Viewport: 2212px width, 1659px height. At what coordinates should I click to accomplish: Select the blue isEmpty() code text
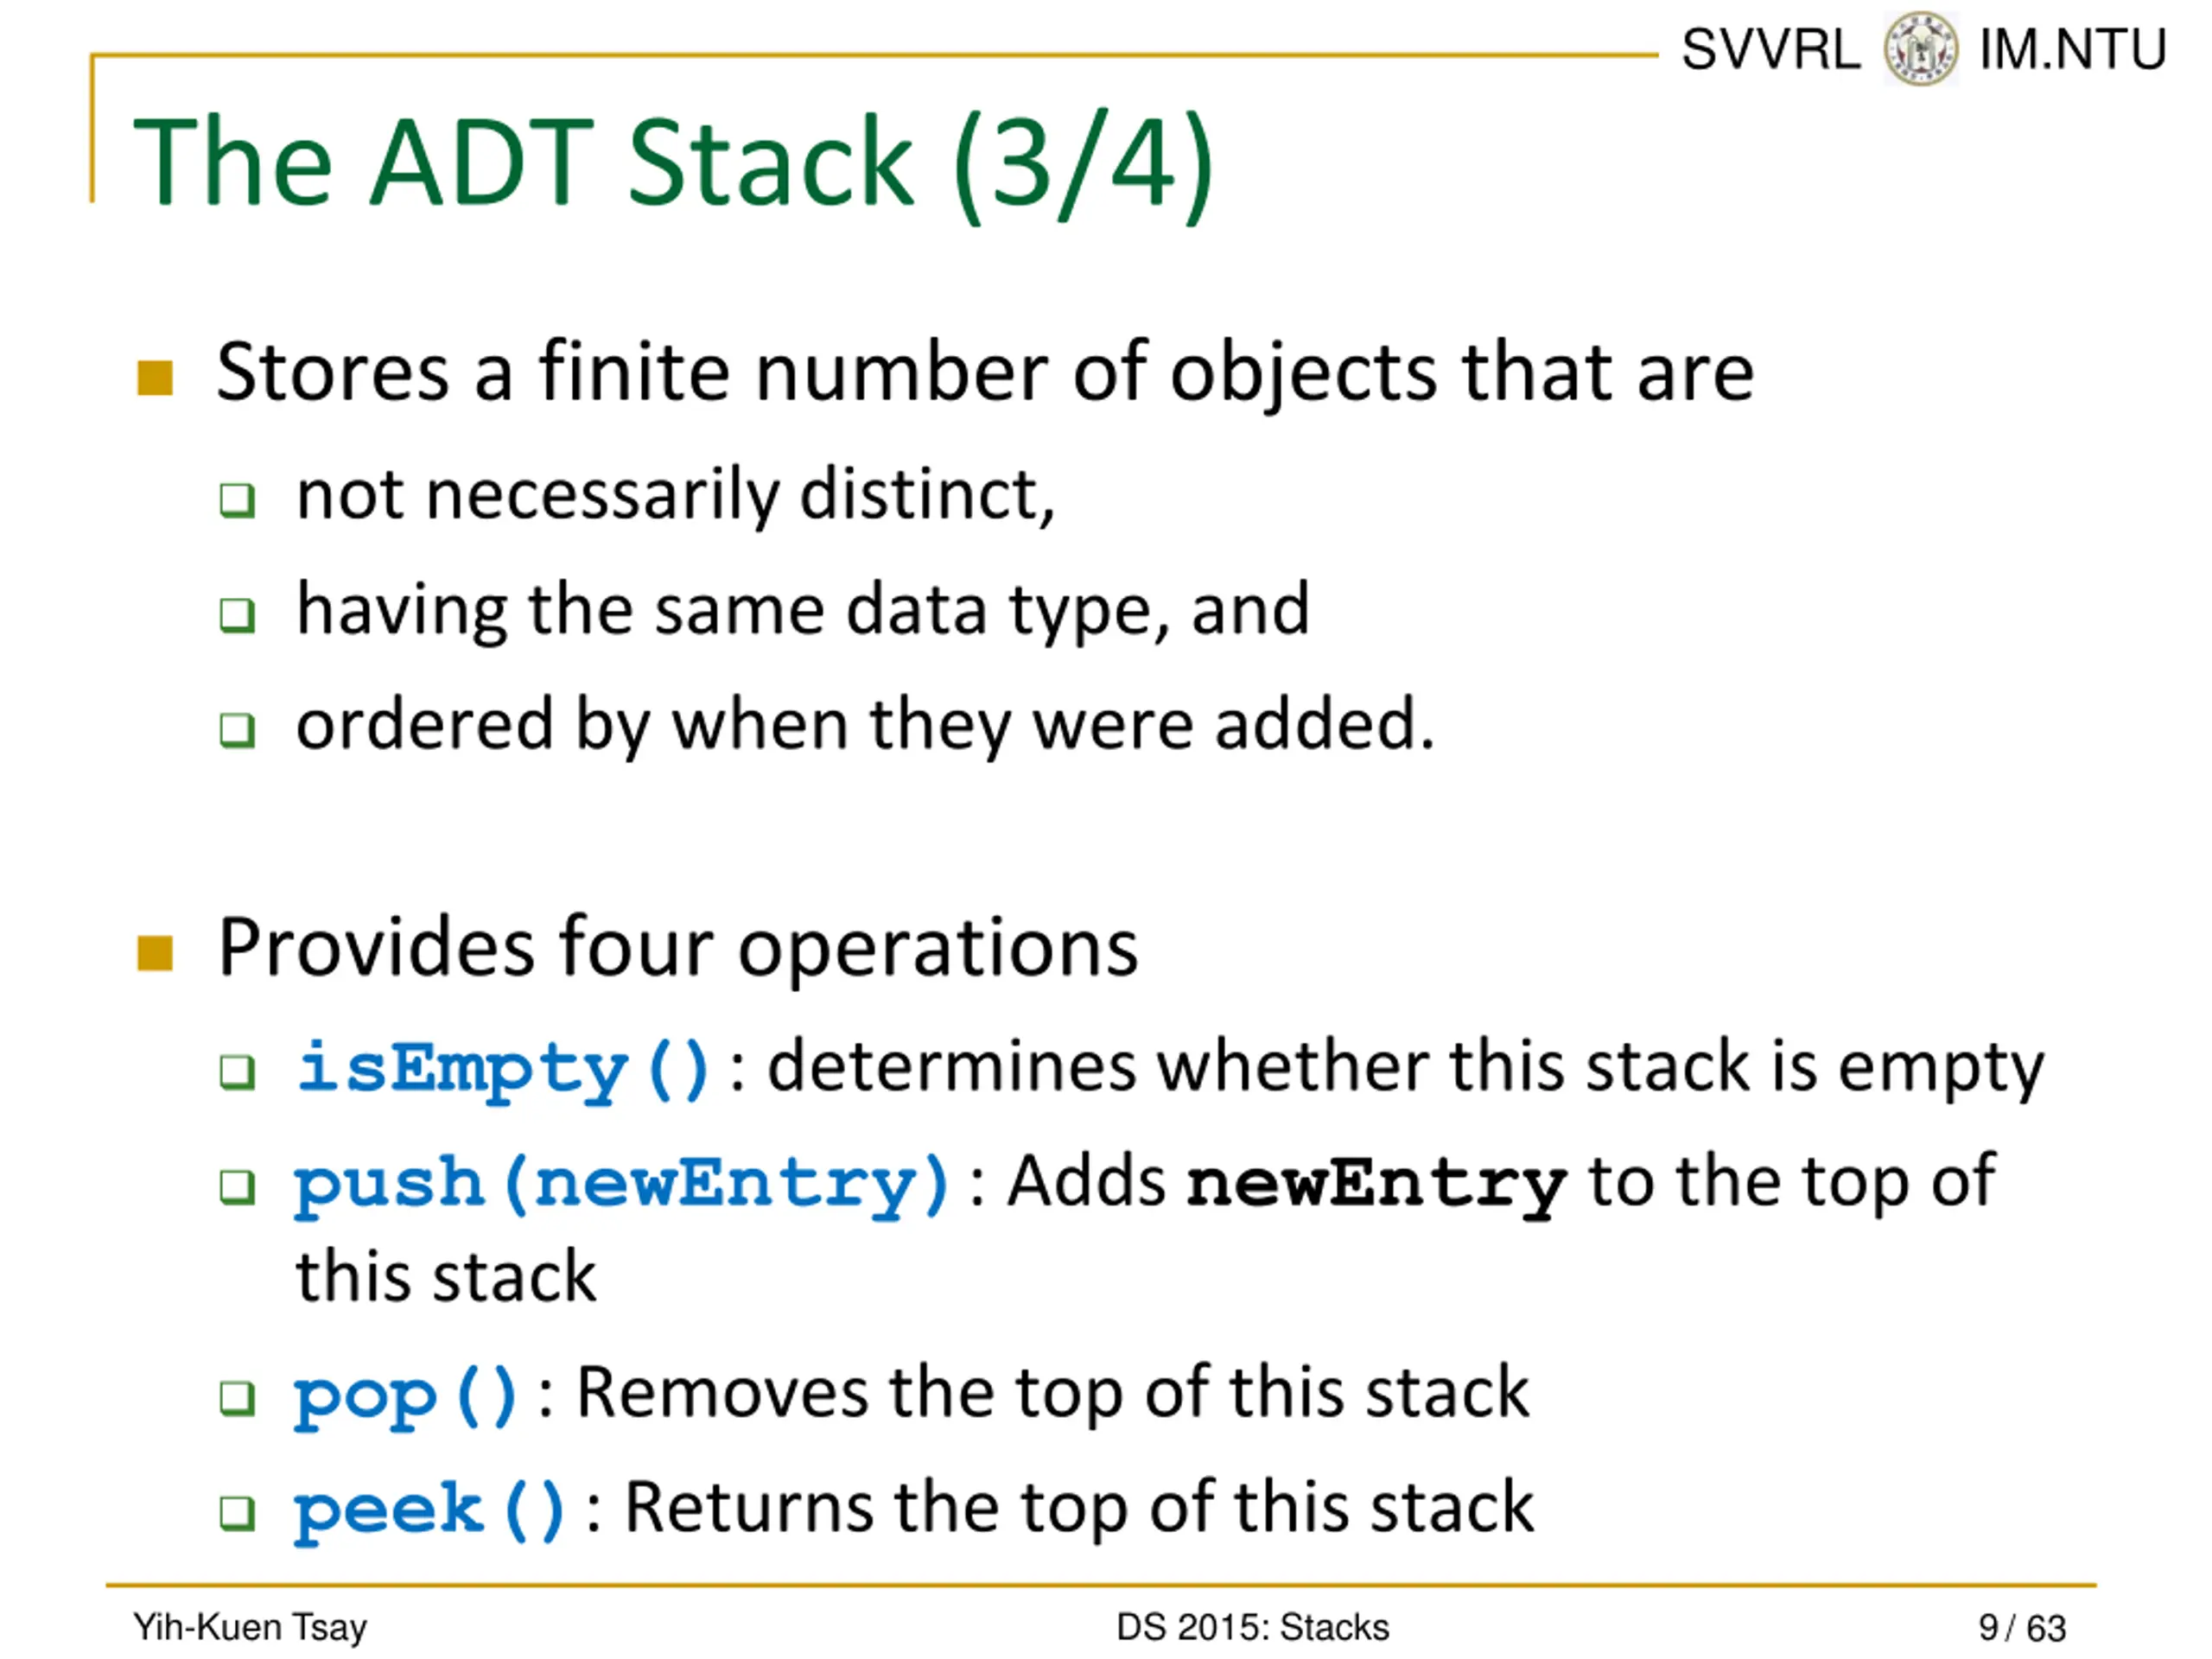click(x=503, y=1070)
